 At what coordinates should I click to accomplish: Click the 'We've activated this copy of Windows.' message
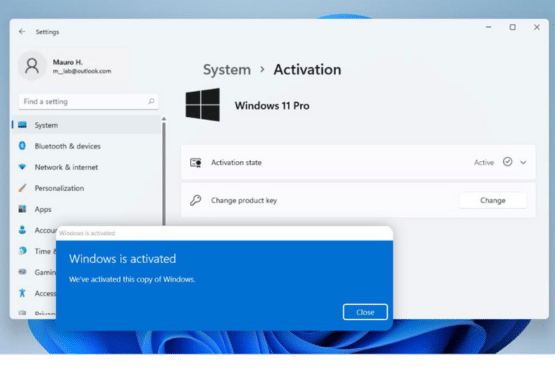[x=132, y=279]
